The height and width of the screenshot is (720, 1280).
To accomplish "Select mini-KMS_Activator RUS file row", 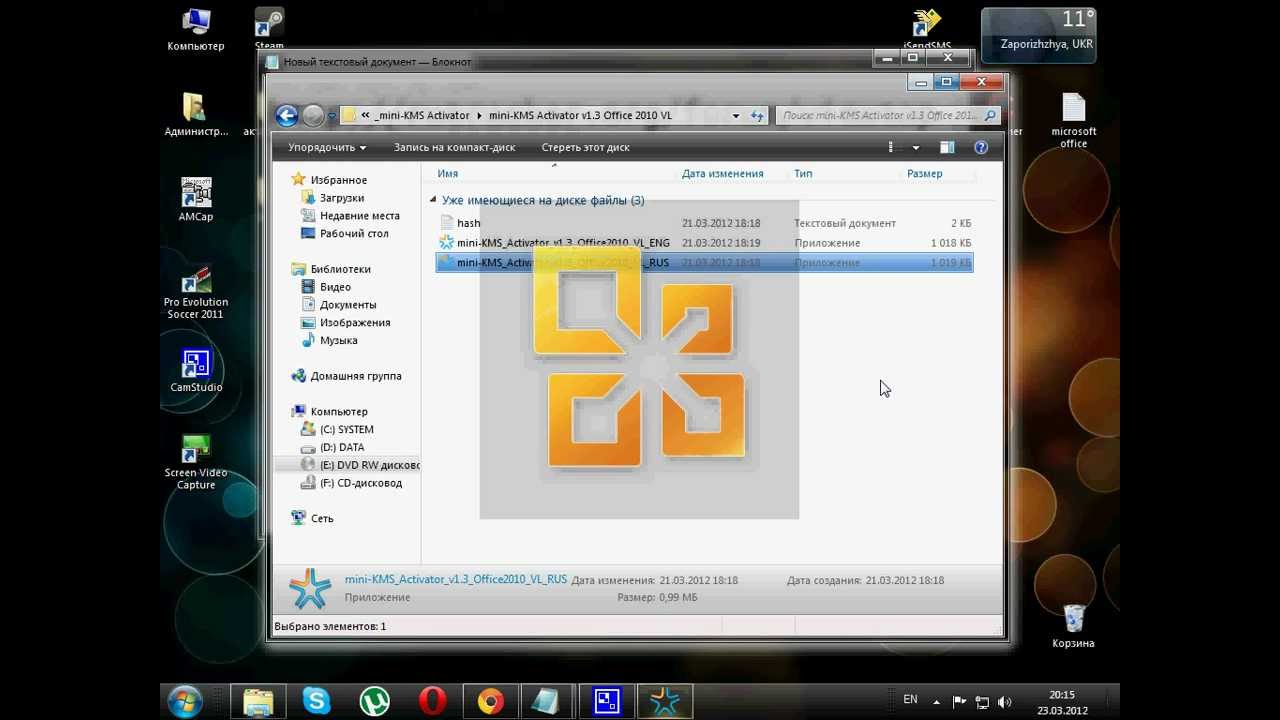I will (704, 263).
